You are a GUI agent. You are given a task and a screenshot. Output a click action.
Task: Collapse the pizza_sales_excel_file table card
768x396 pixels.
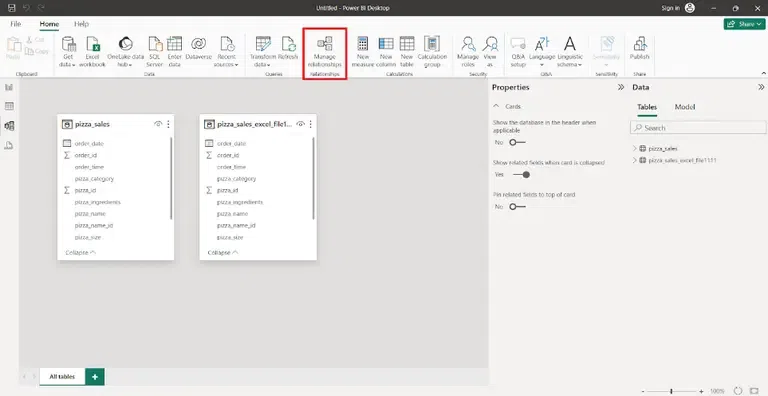click(x=223, y=252)
